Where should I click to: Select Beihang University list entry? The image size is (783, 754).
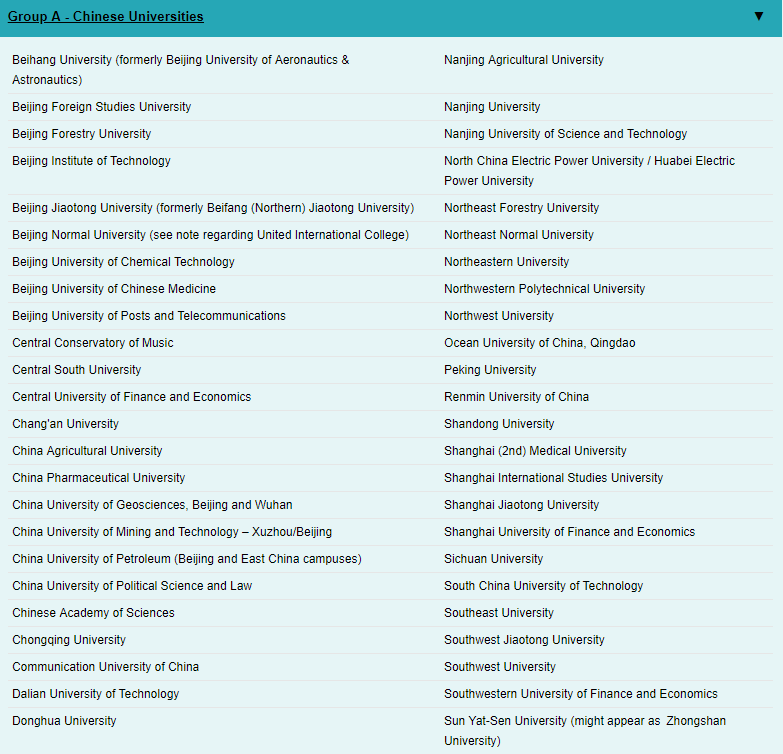(x=180, y=69)
